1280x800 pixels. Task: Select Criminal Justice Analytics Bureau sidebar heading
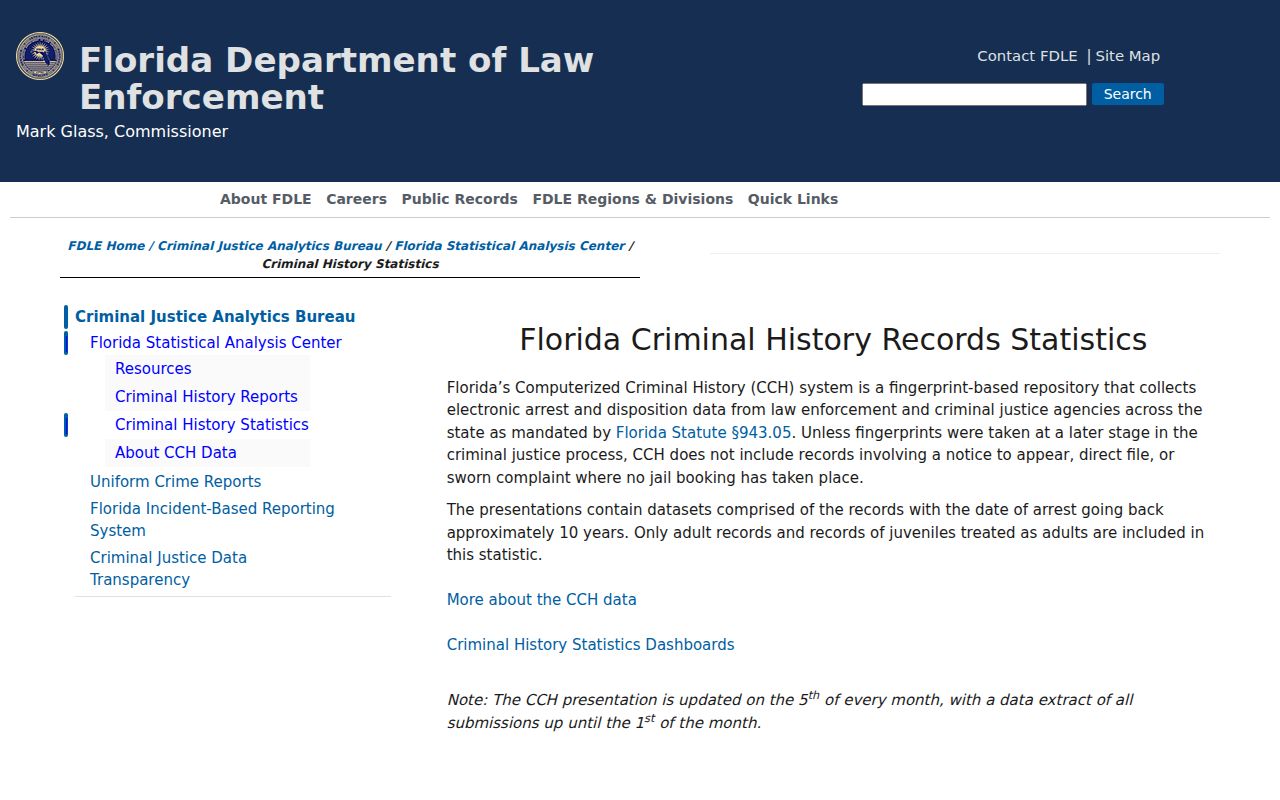[x=215, y=317]
